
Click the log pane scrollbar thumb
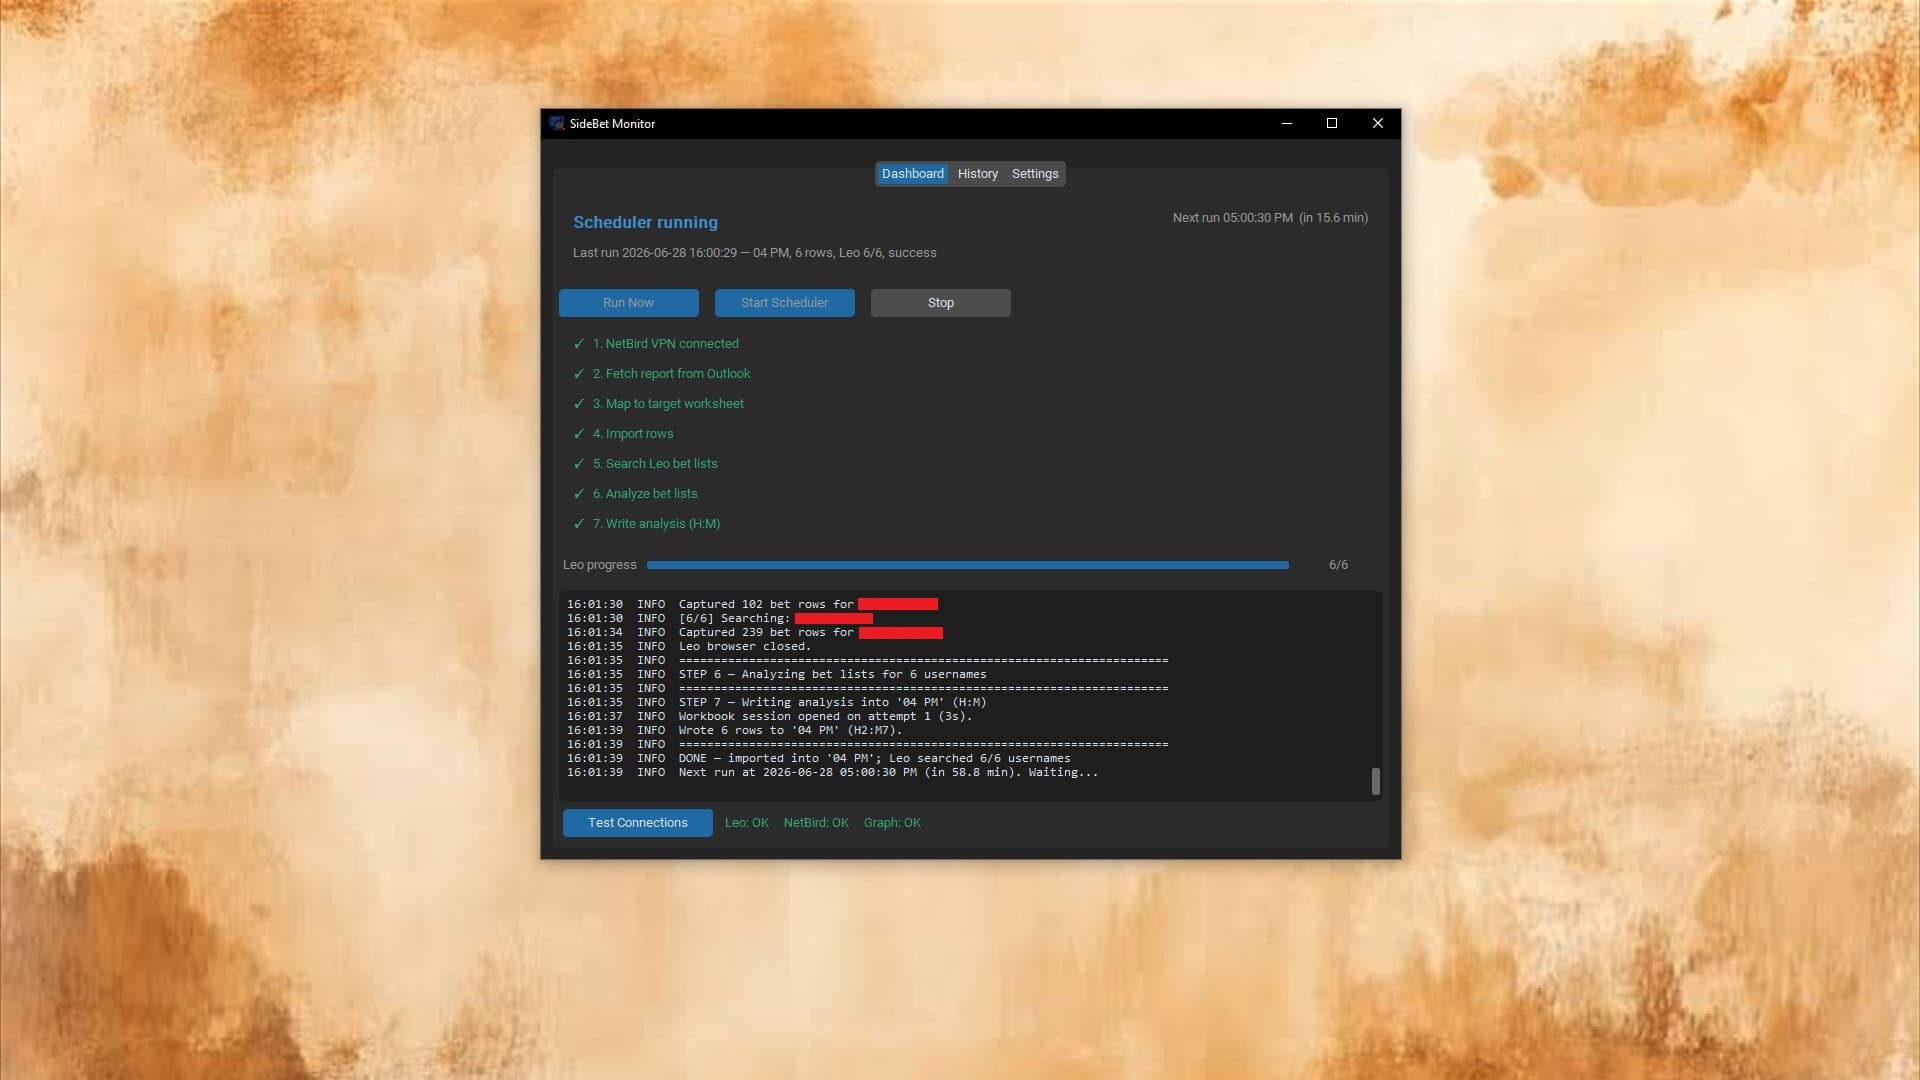click(x=1376, y=782)
